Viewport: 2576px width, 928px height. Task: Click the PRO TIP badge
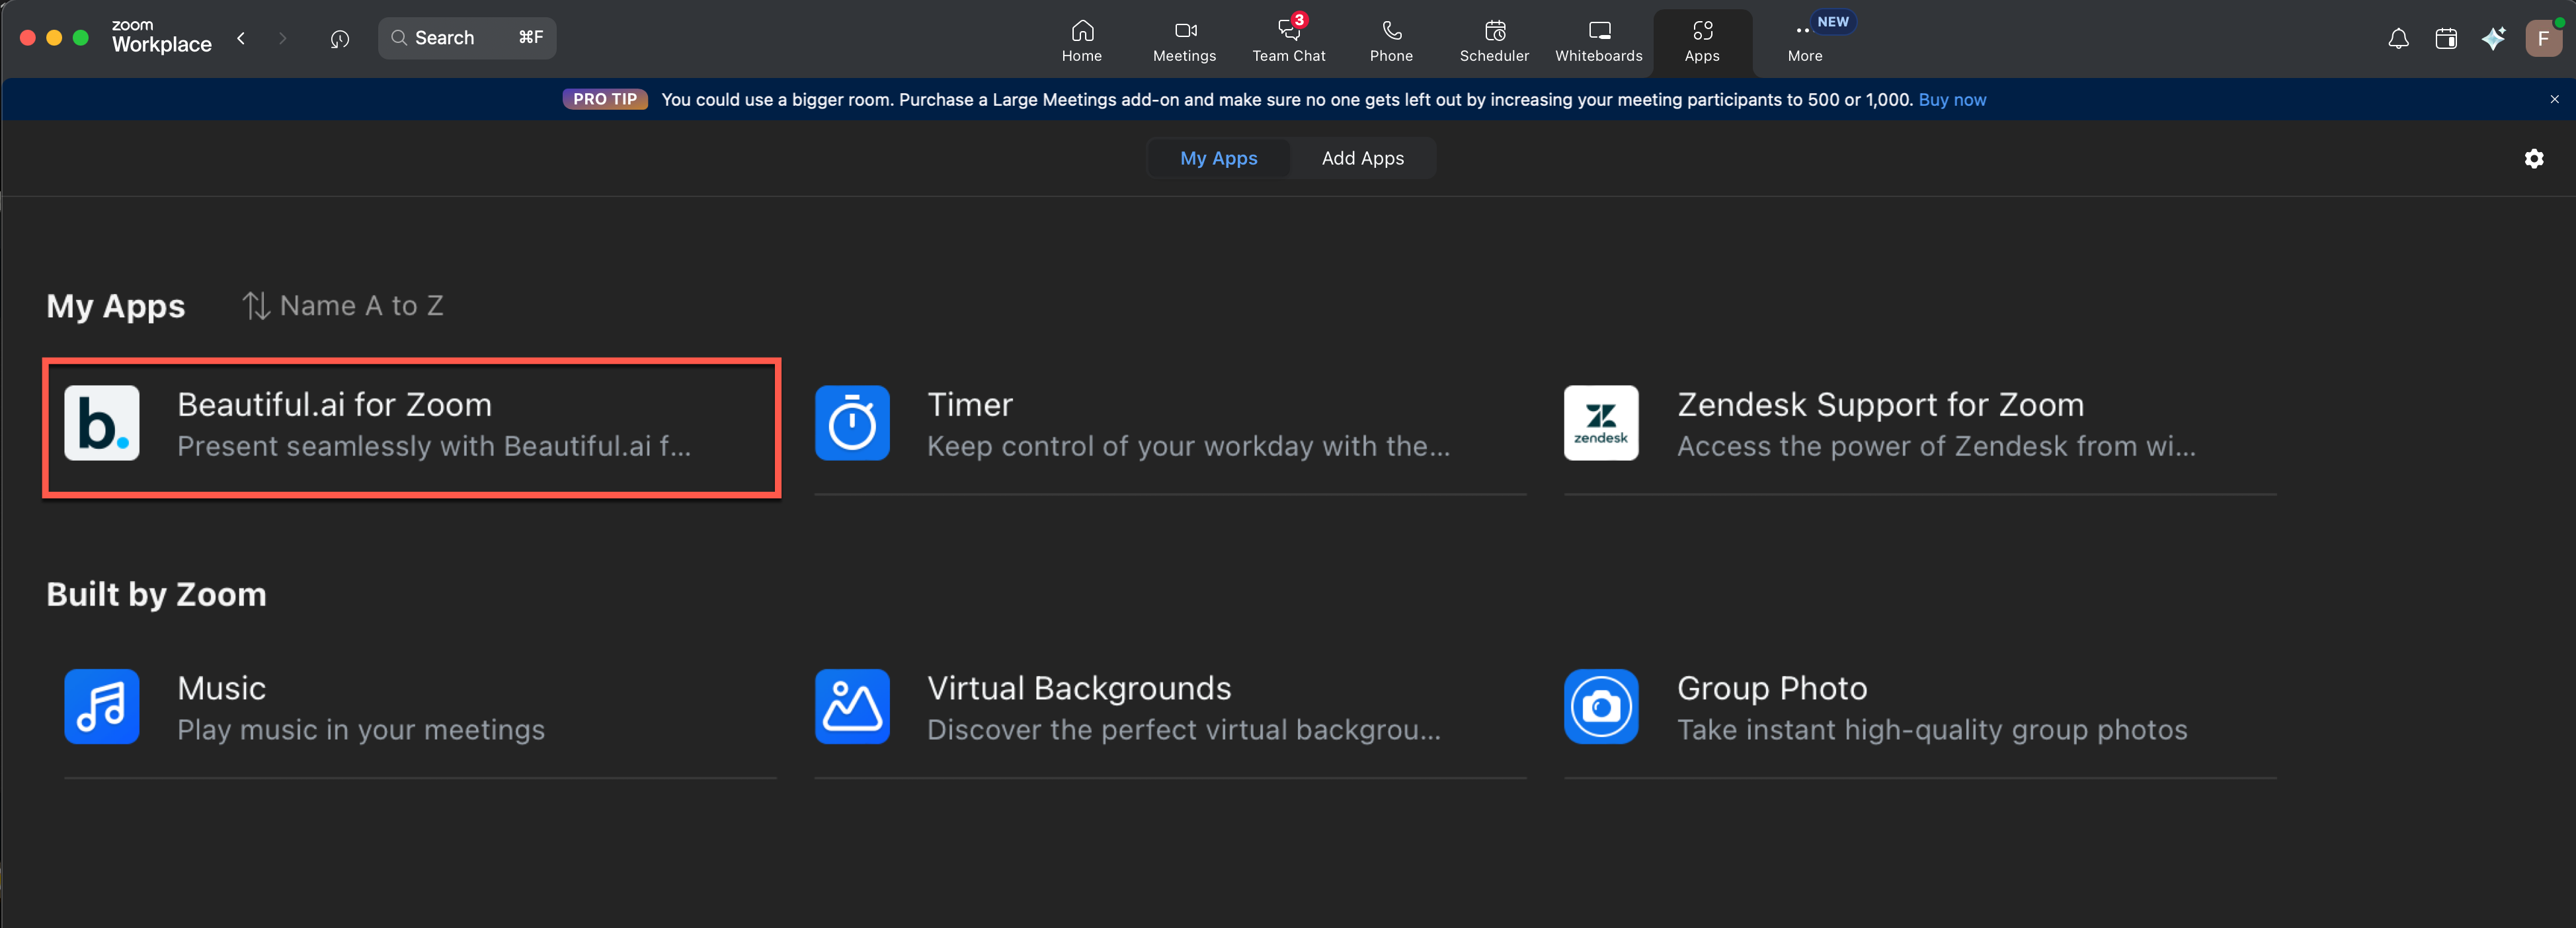605,99
